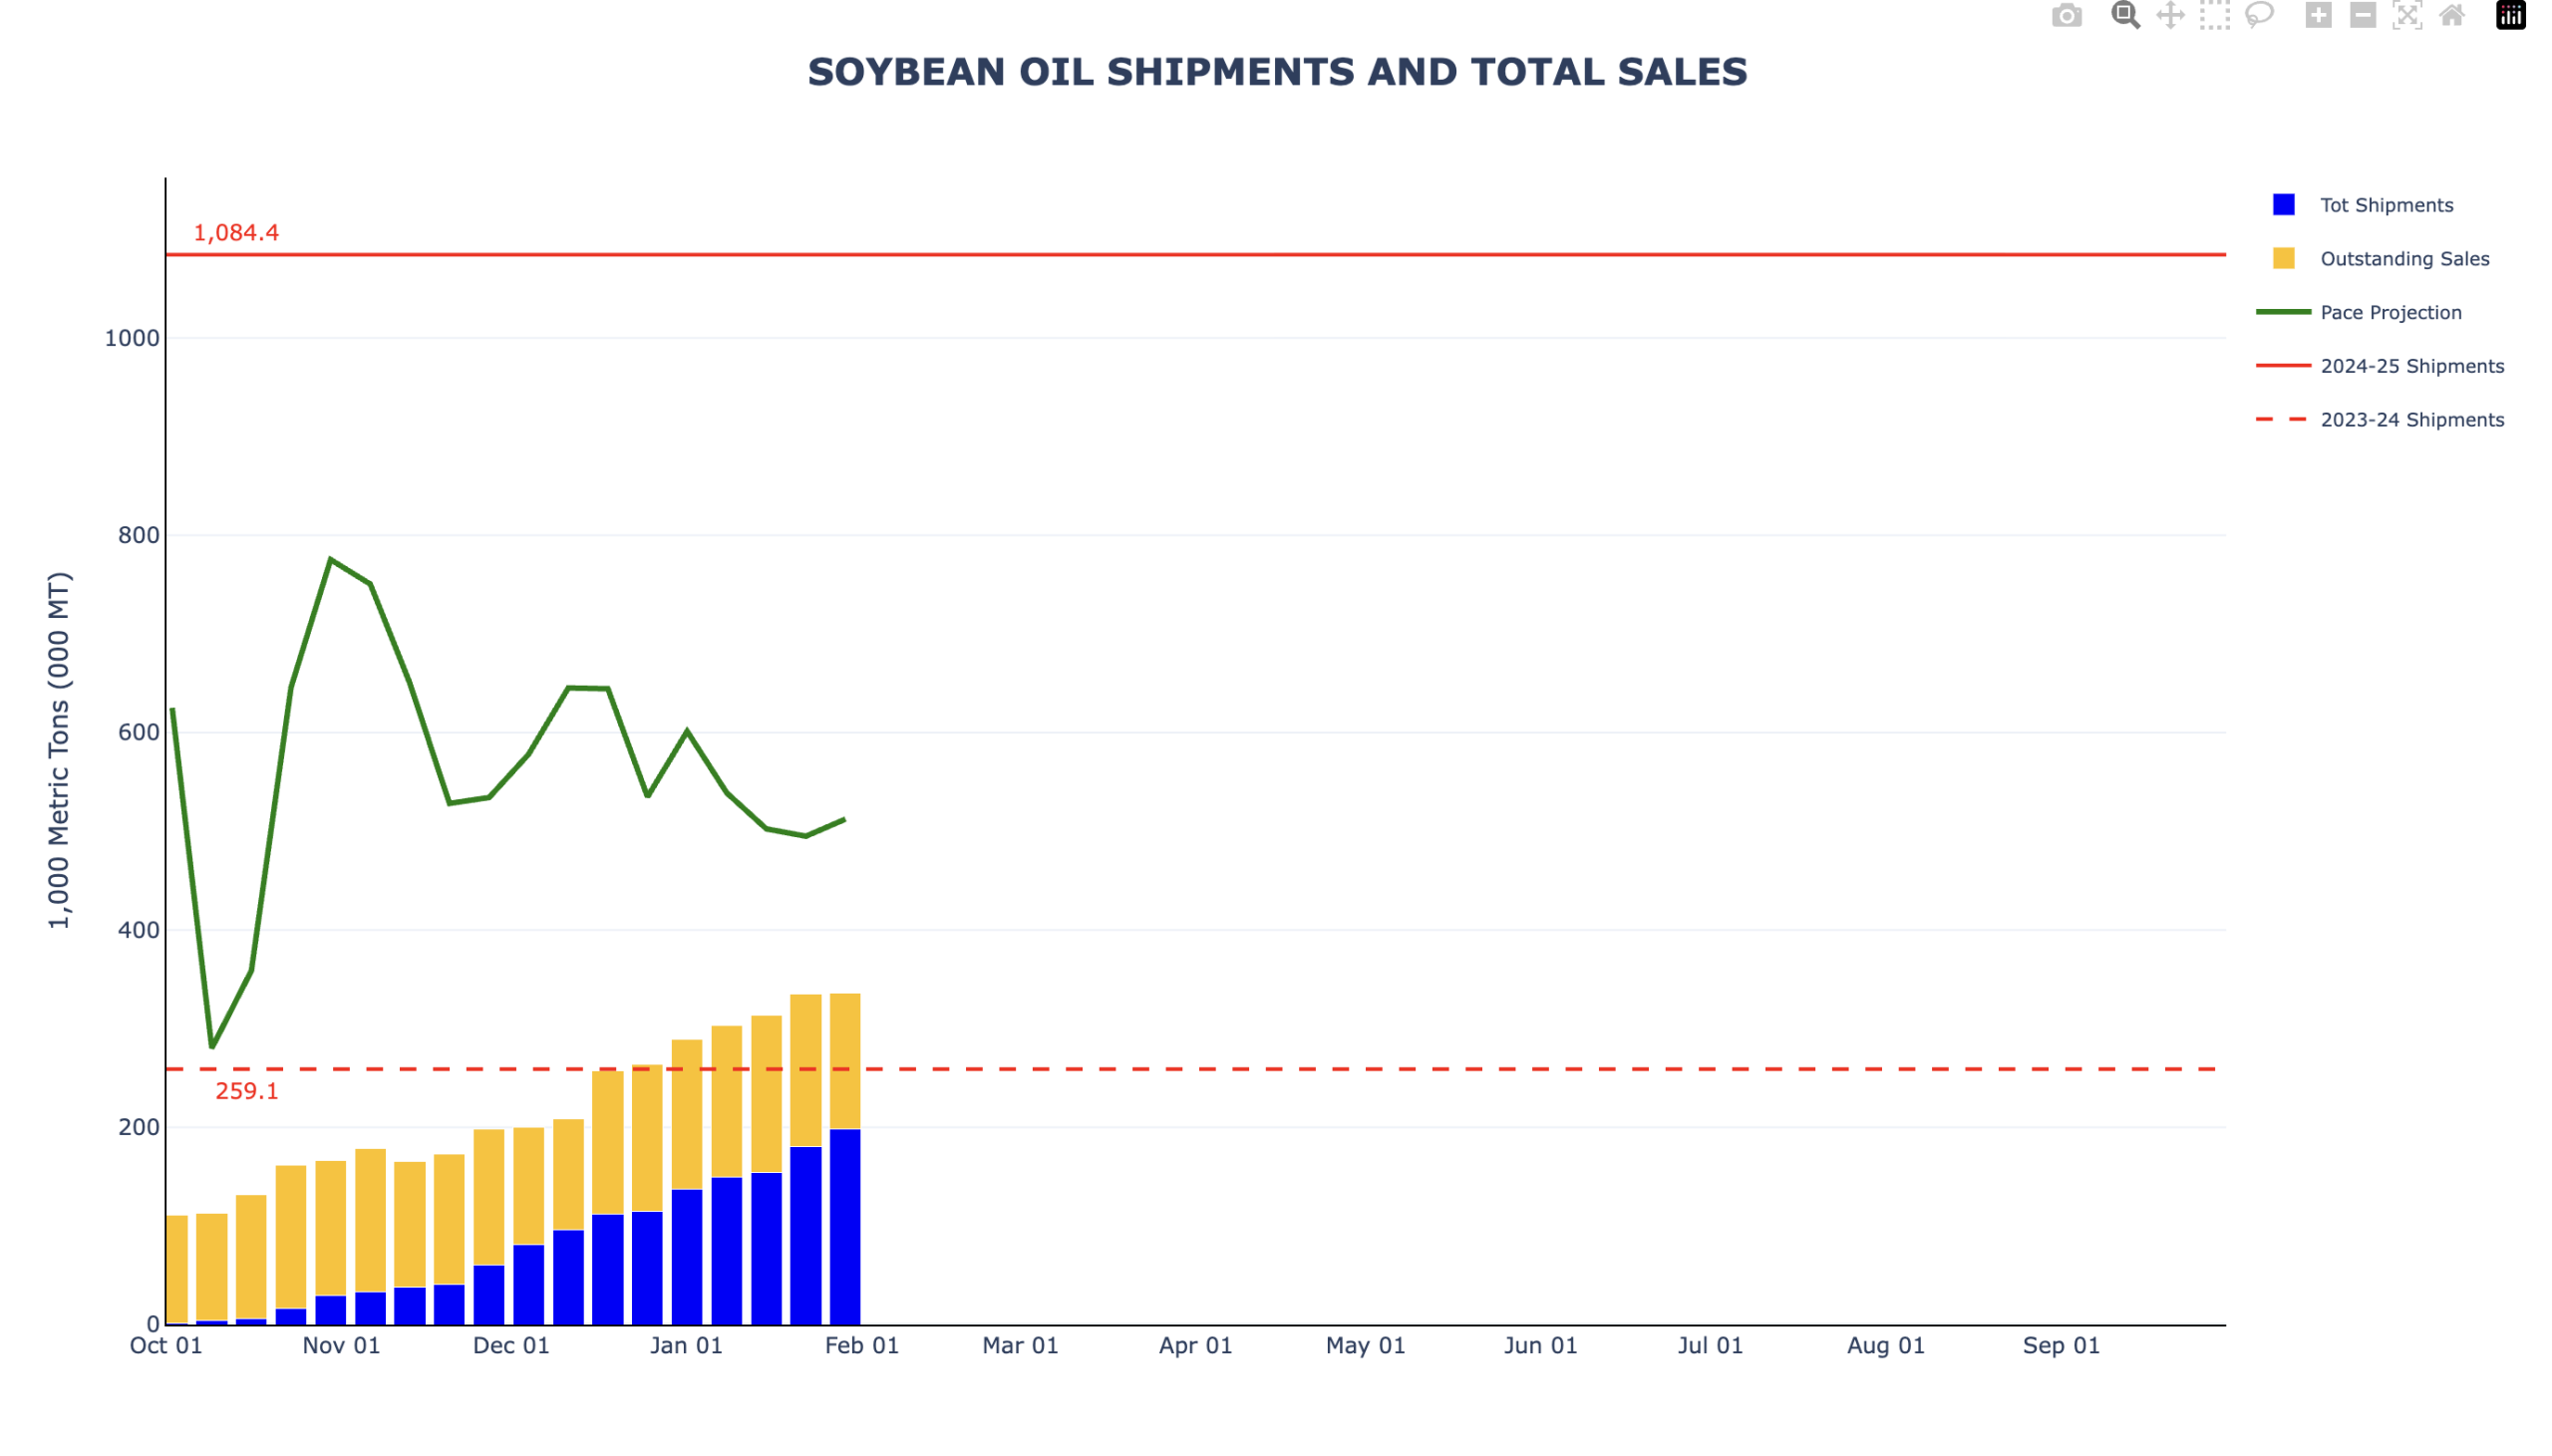Activate Box Select tool
The image size is (2552, 1456).
(2214, 16)
